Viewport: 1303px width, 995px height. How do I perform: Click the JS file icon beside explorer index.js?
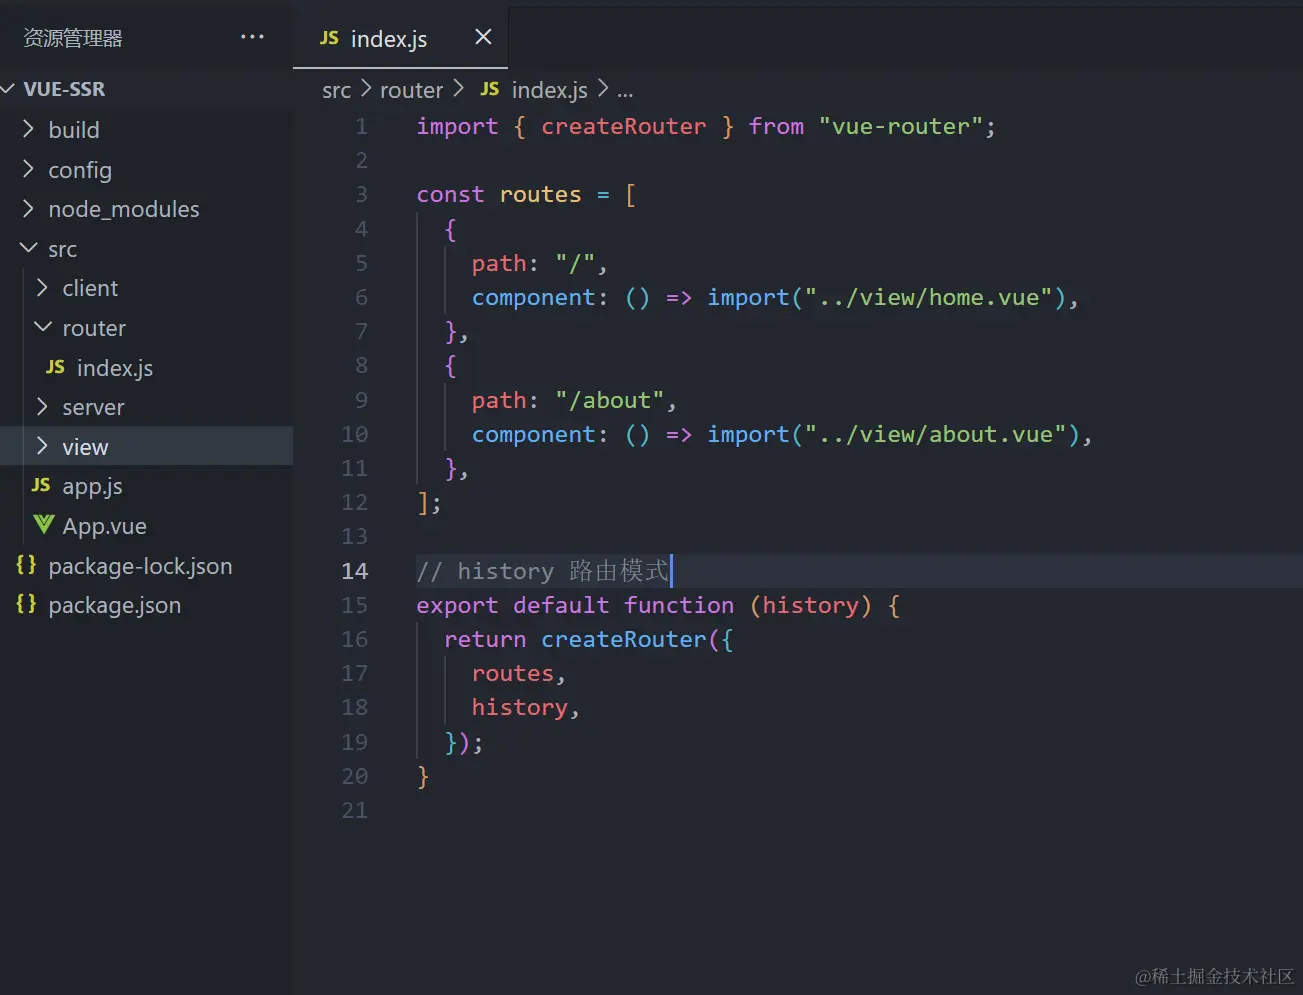(56, 367)
